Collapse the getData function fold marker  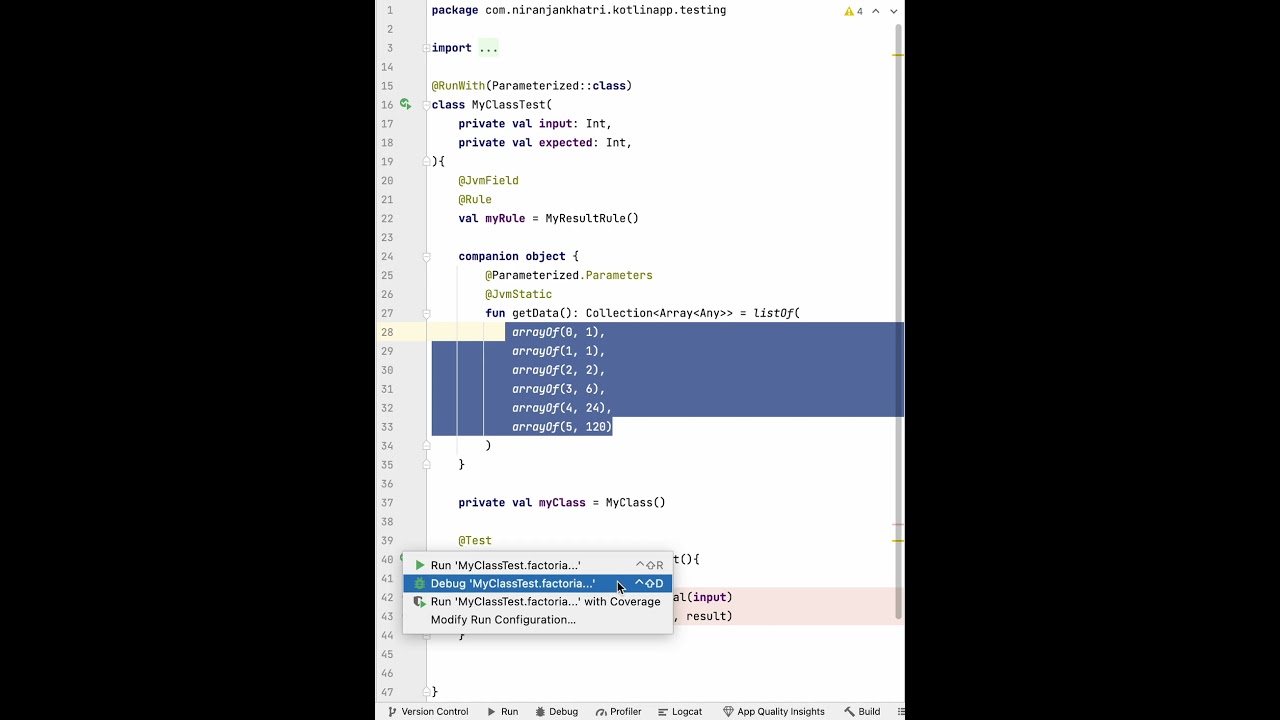click(426, 314)
